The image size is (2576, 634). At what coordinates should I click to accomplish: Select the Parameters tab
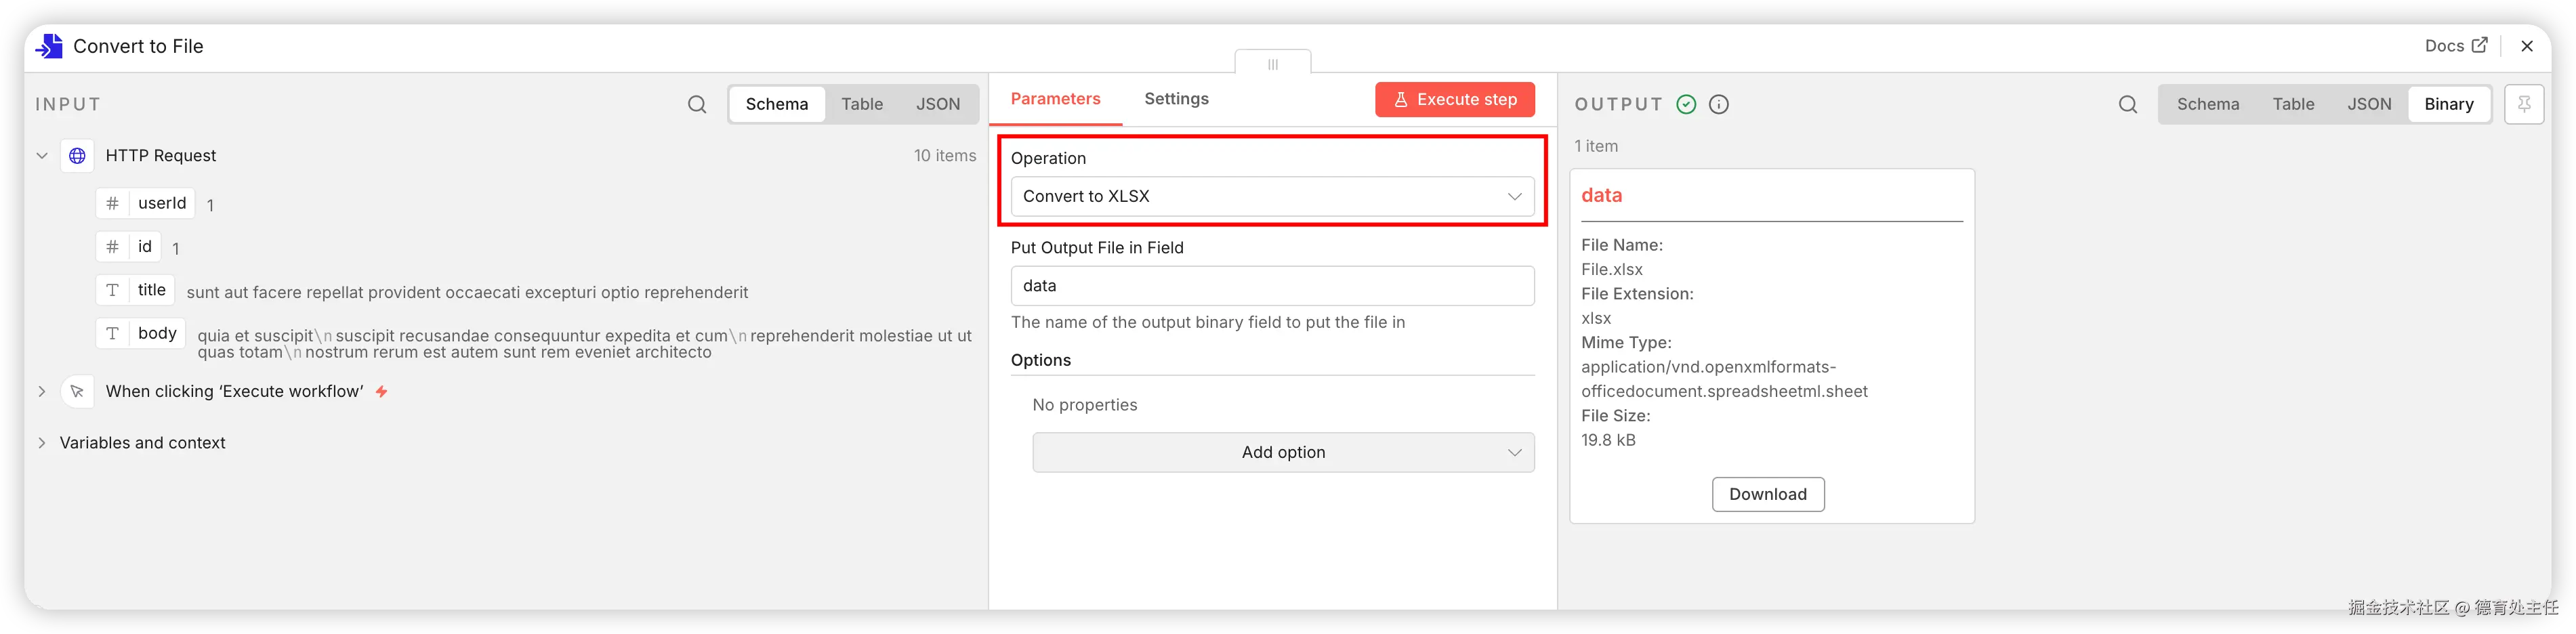pyautogui.click(x=1055, y=99)
